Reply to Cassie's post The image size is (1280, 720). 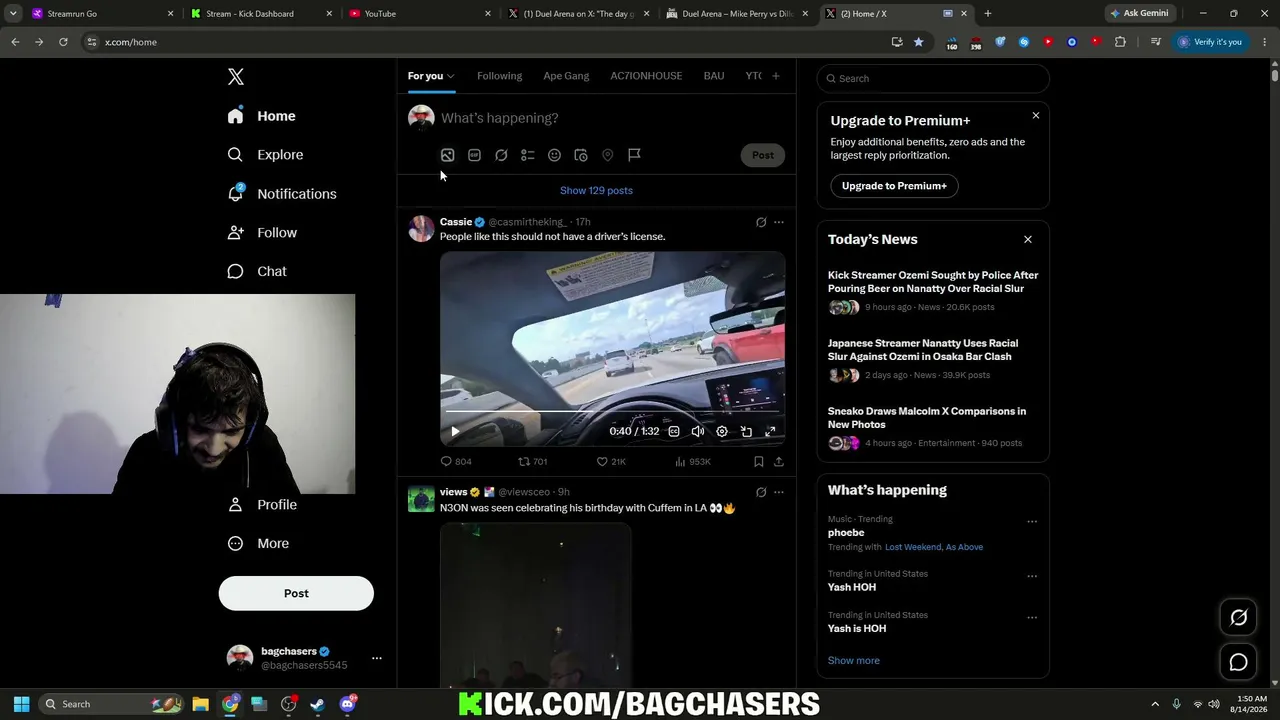click(456, 462)
